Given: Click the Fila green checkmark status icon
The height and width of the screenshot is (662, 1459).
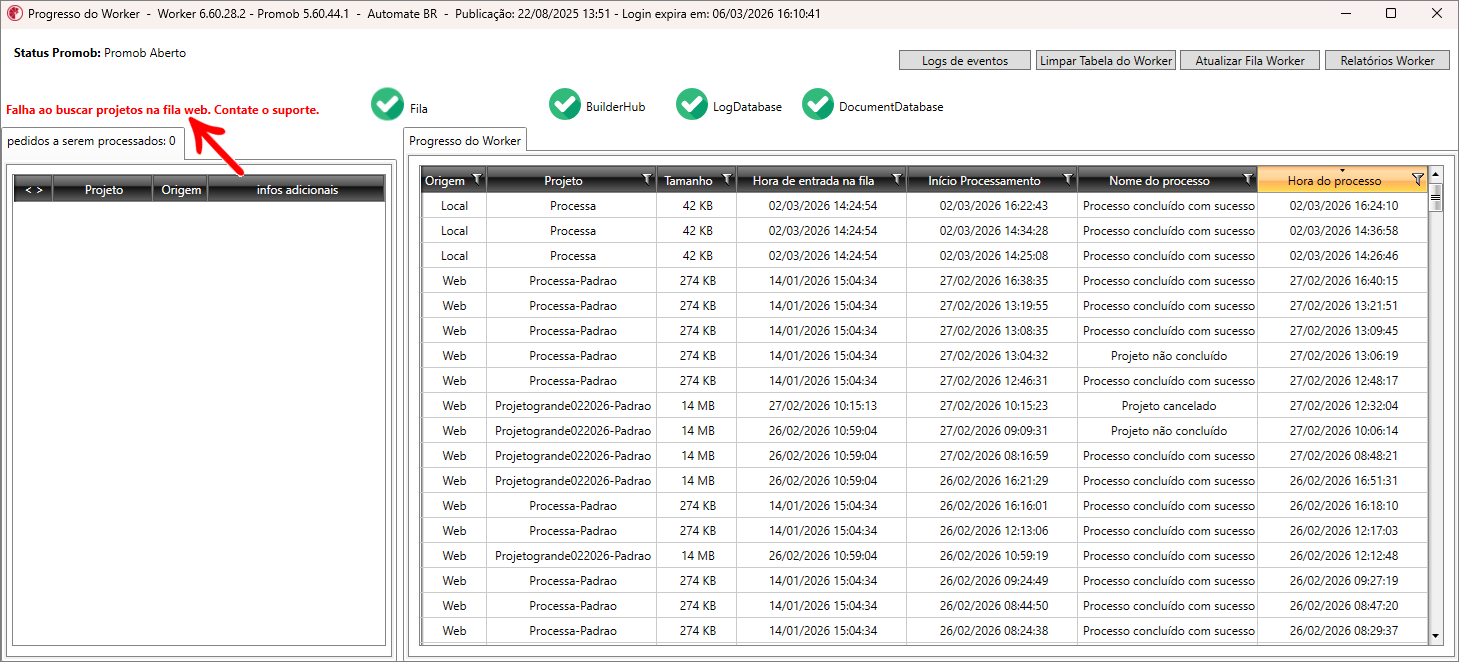Looking at the screenshot, I should [x=387, y=105].
